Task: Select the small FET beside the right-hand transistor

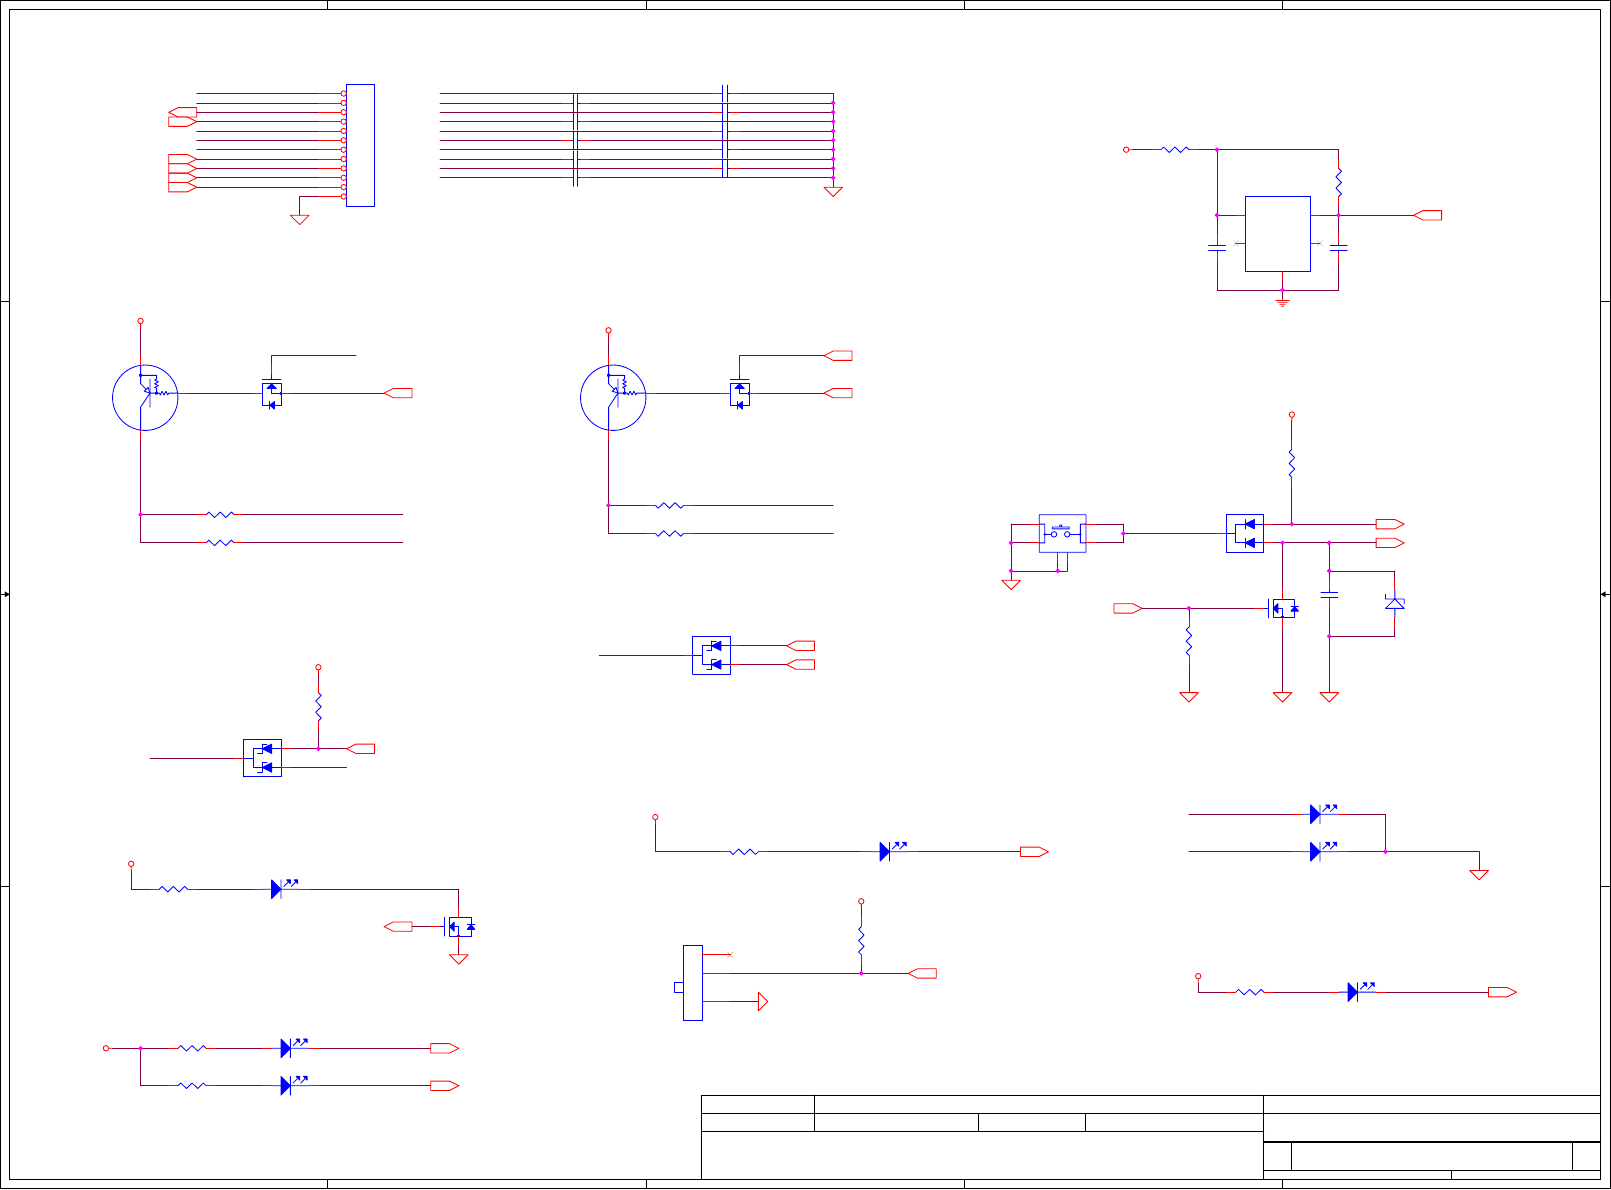Action: [740, 393]
